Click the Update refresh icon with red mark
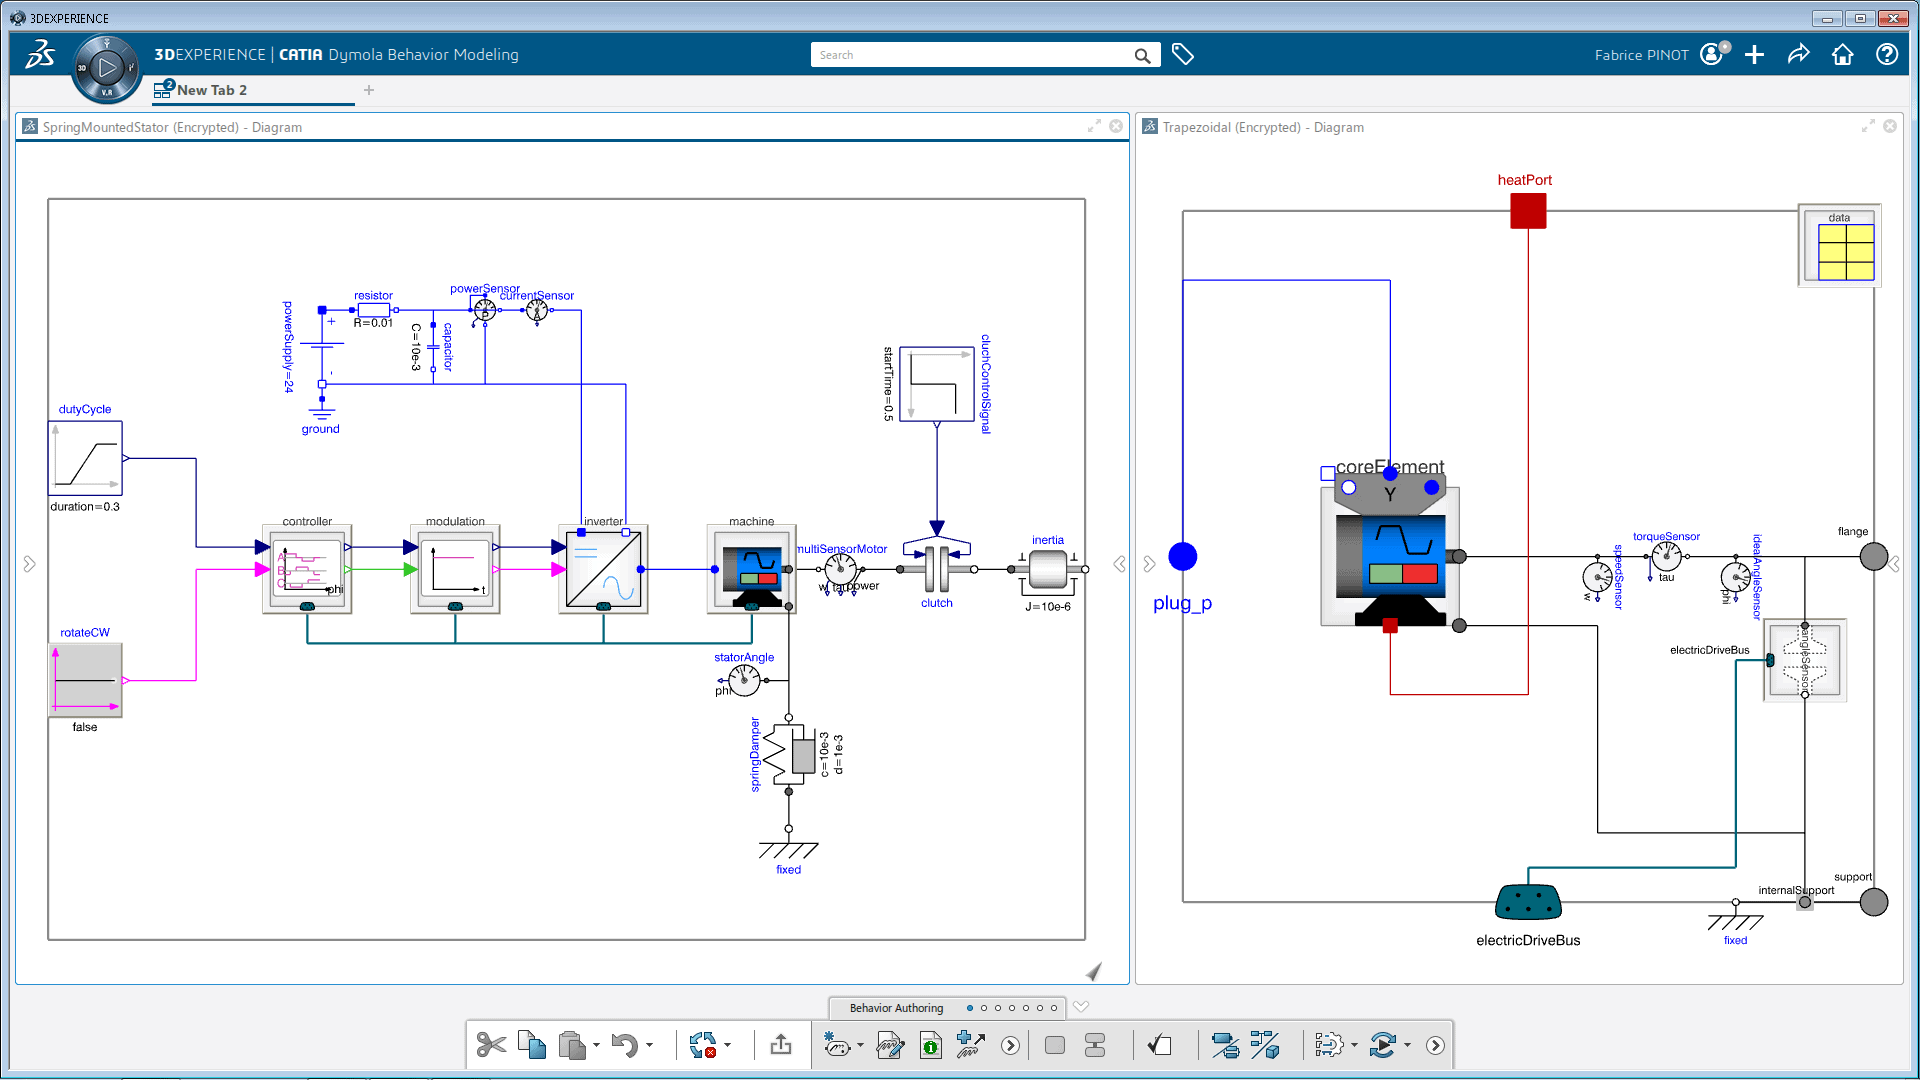The height and width of the screenshot is (1080, 1920). (x=703, y=1045)
